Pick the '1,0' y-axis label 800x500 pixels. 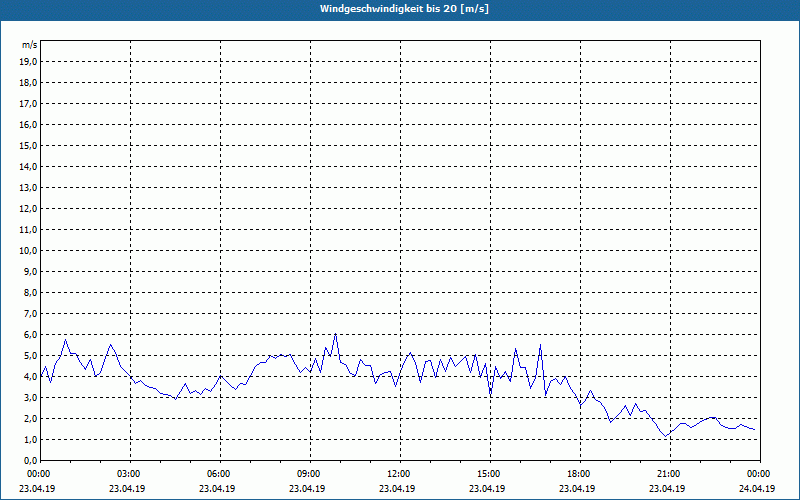click(30, 439)
